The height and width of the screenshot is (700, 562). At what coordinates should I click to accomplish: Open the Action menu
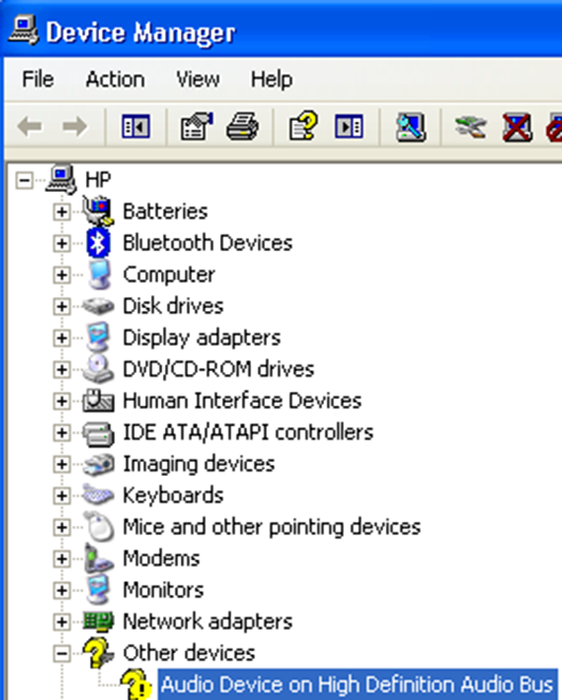pos(115,79)
